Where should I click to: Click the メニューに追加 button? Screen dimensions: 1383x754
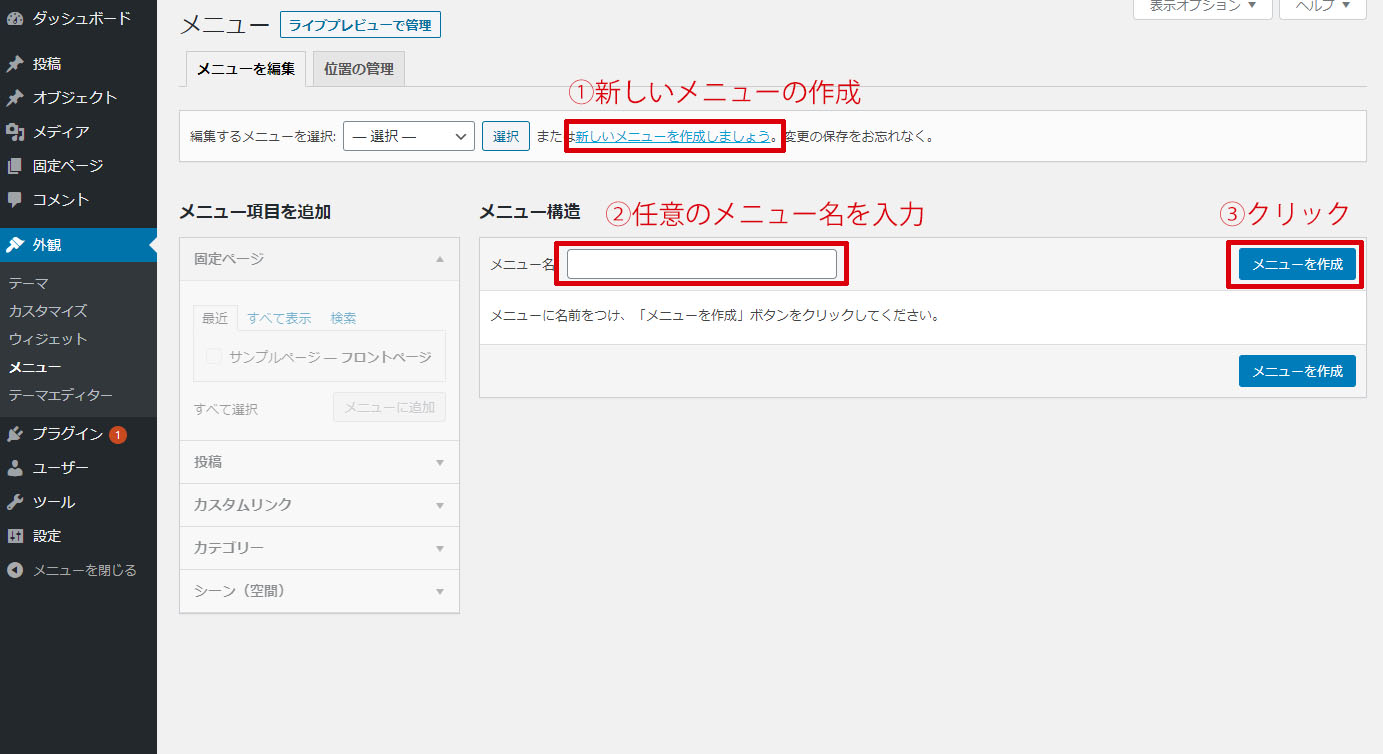389,407
